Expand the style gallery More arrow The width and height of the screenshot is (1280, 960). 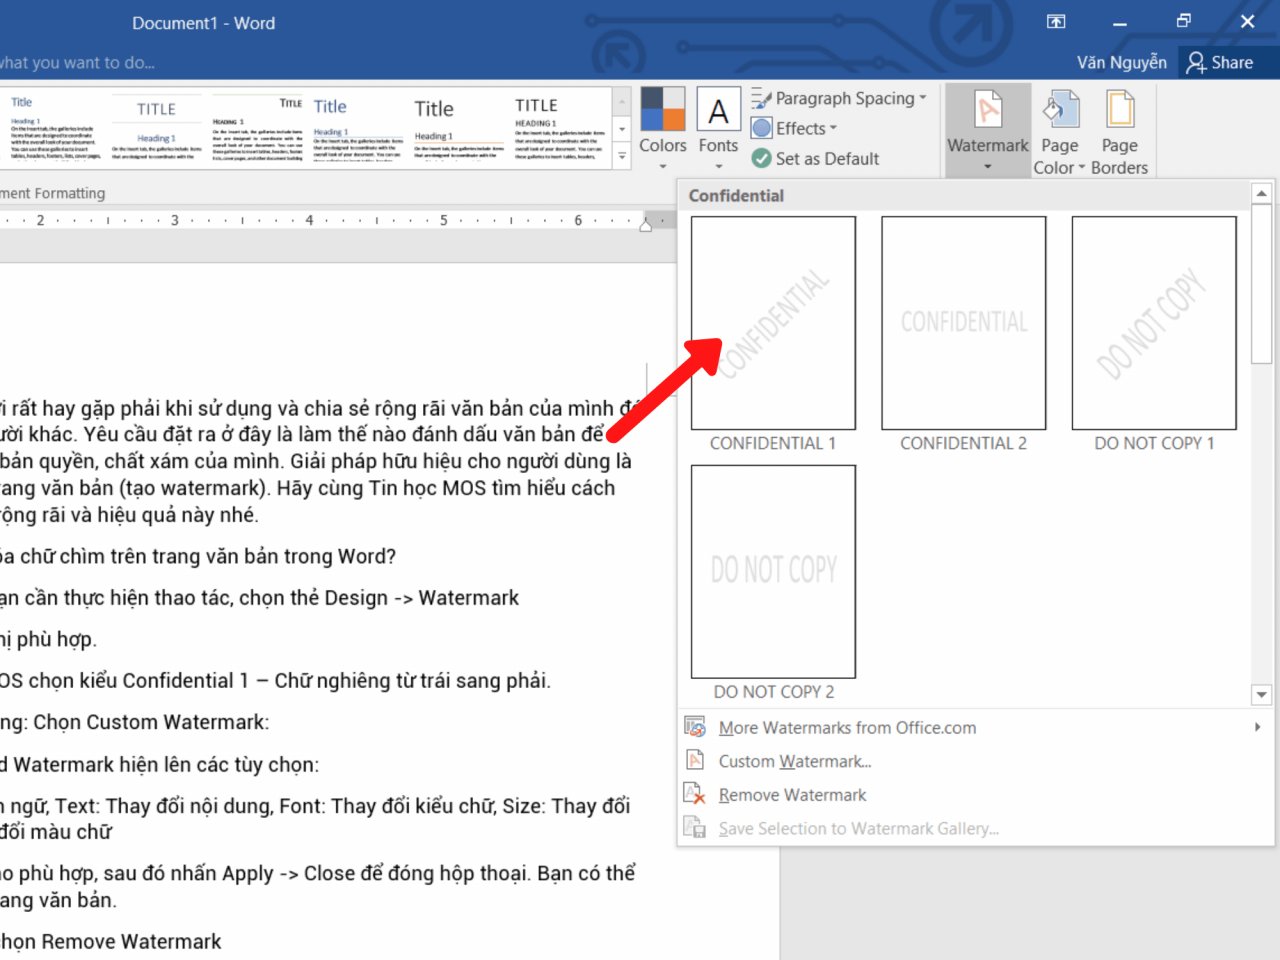coord(622,156)
